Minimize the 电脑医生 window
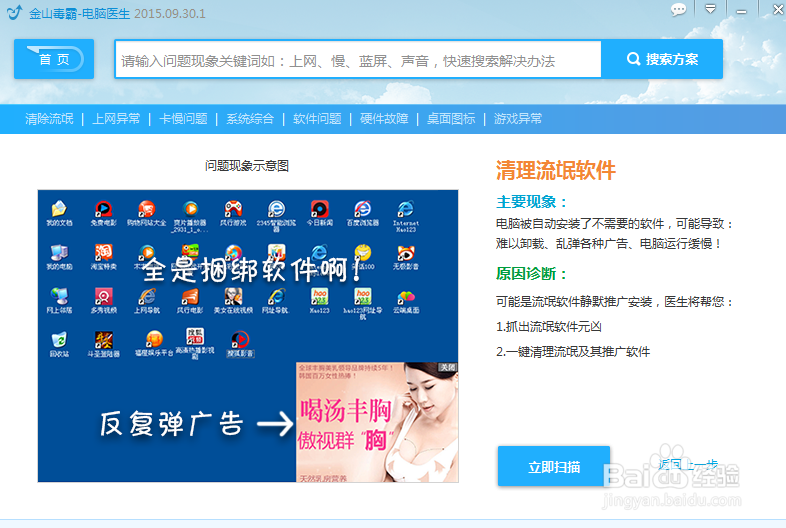 [x=741, y=11]
